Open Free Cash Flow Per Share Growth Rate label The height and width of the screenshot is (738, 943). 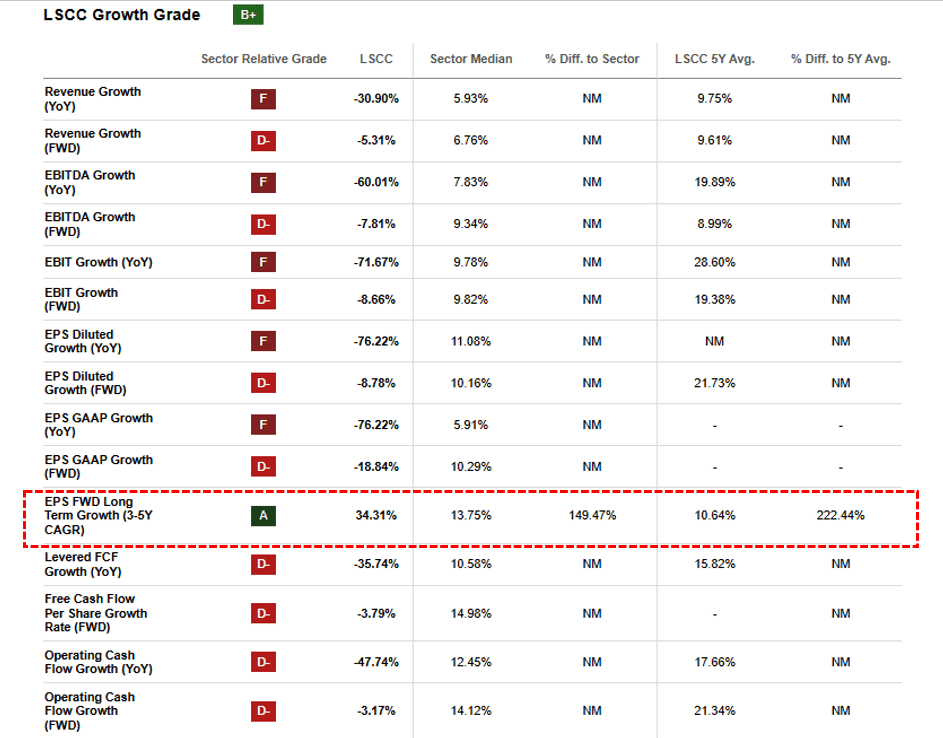pos(96,613)
